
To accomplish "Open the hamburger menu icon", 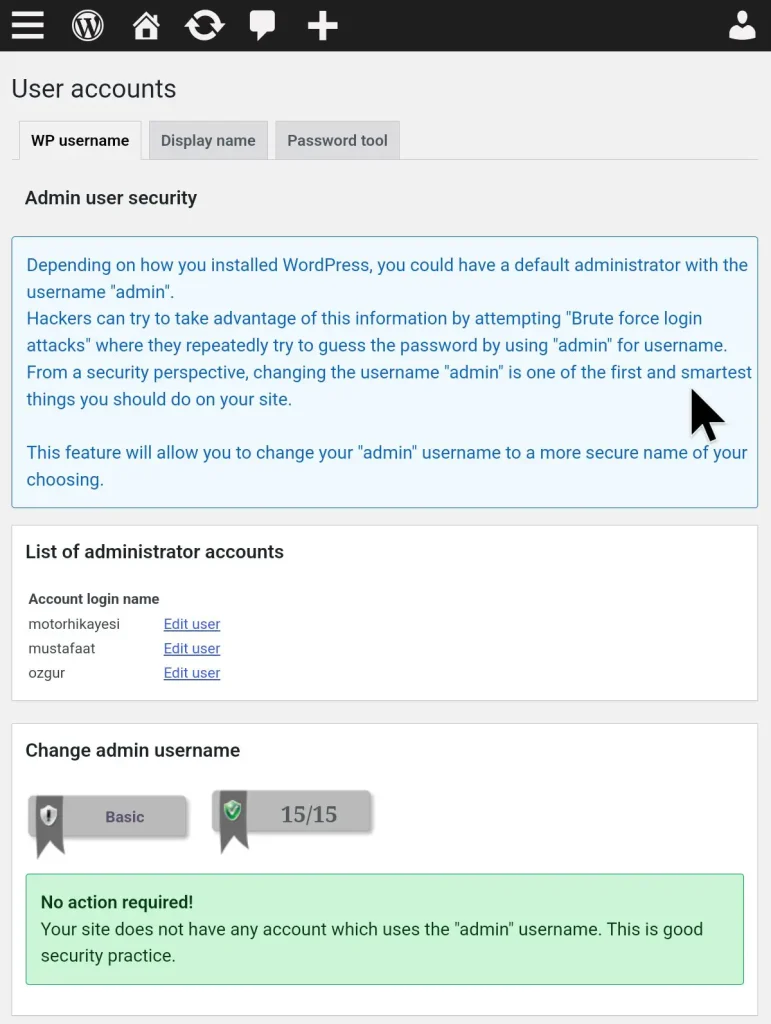I will pyautogui.click(x=27, y=25).
